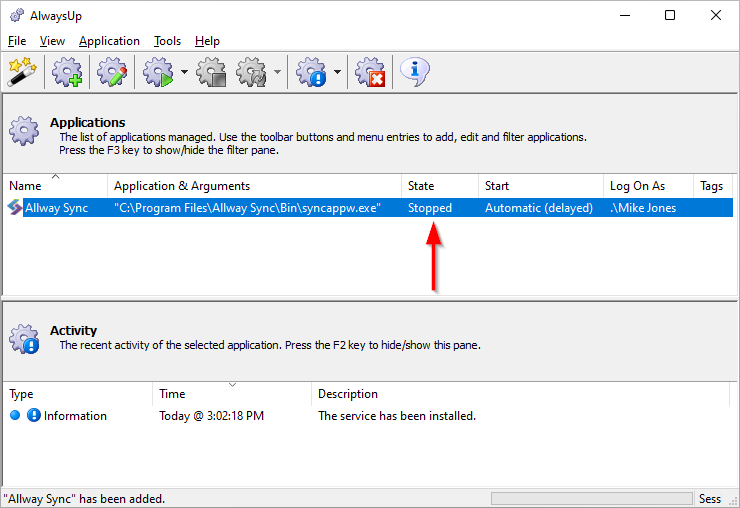Image resolution: width=740 pixels, height=508 pixels.
Task: Click the Stop application gear icon
Action: click(x=211, y=72)
